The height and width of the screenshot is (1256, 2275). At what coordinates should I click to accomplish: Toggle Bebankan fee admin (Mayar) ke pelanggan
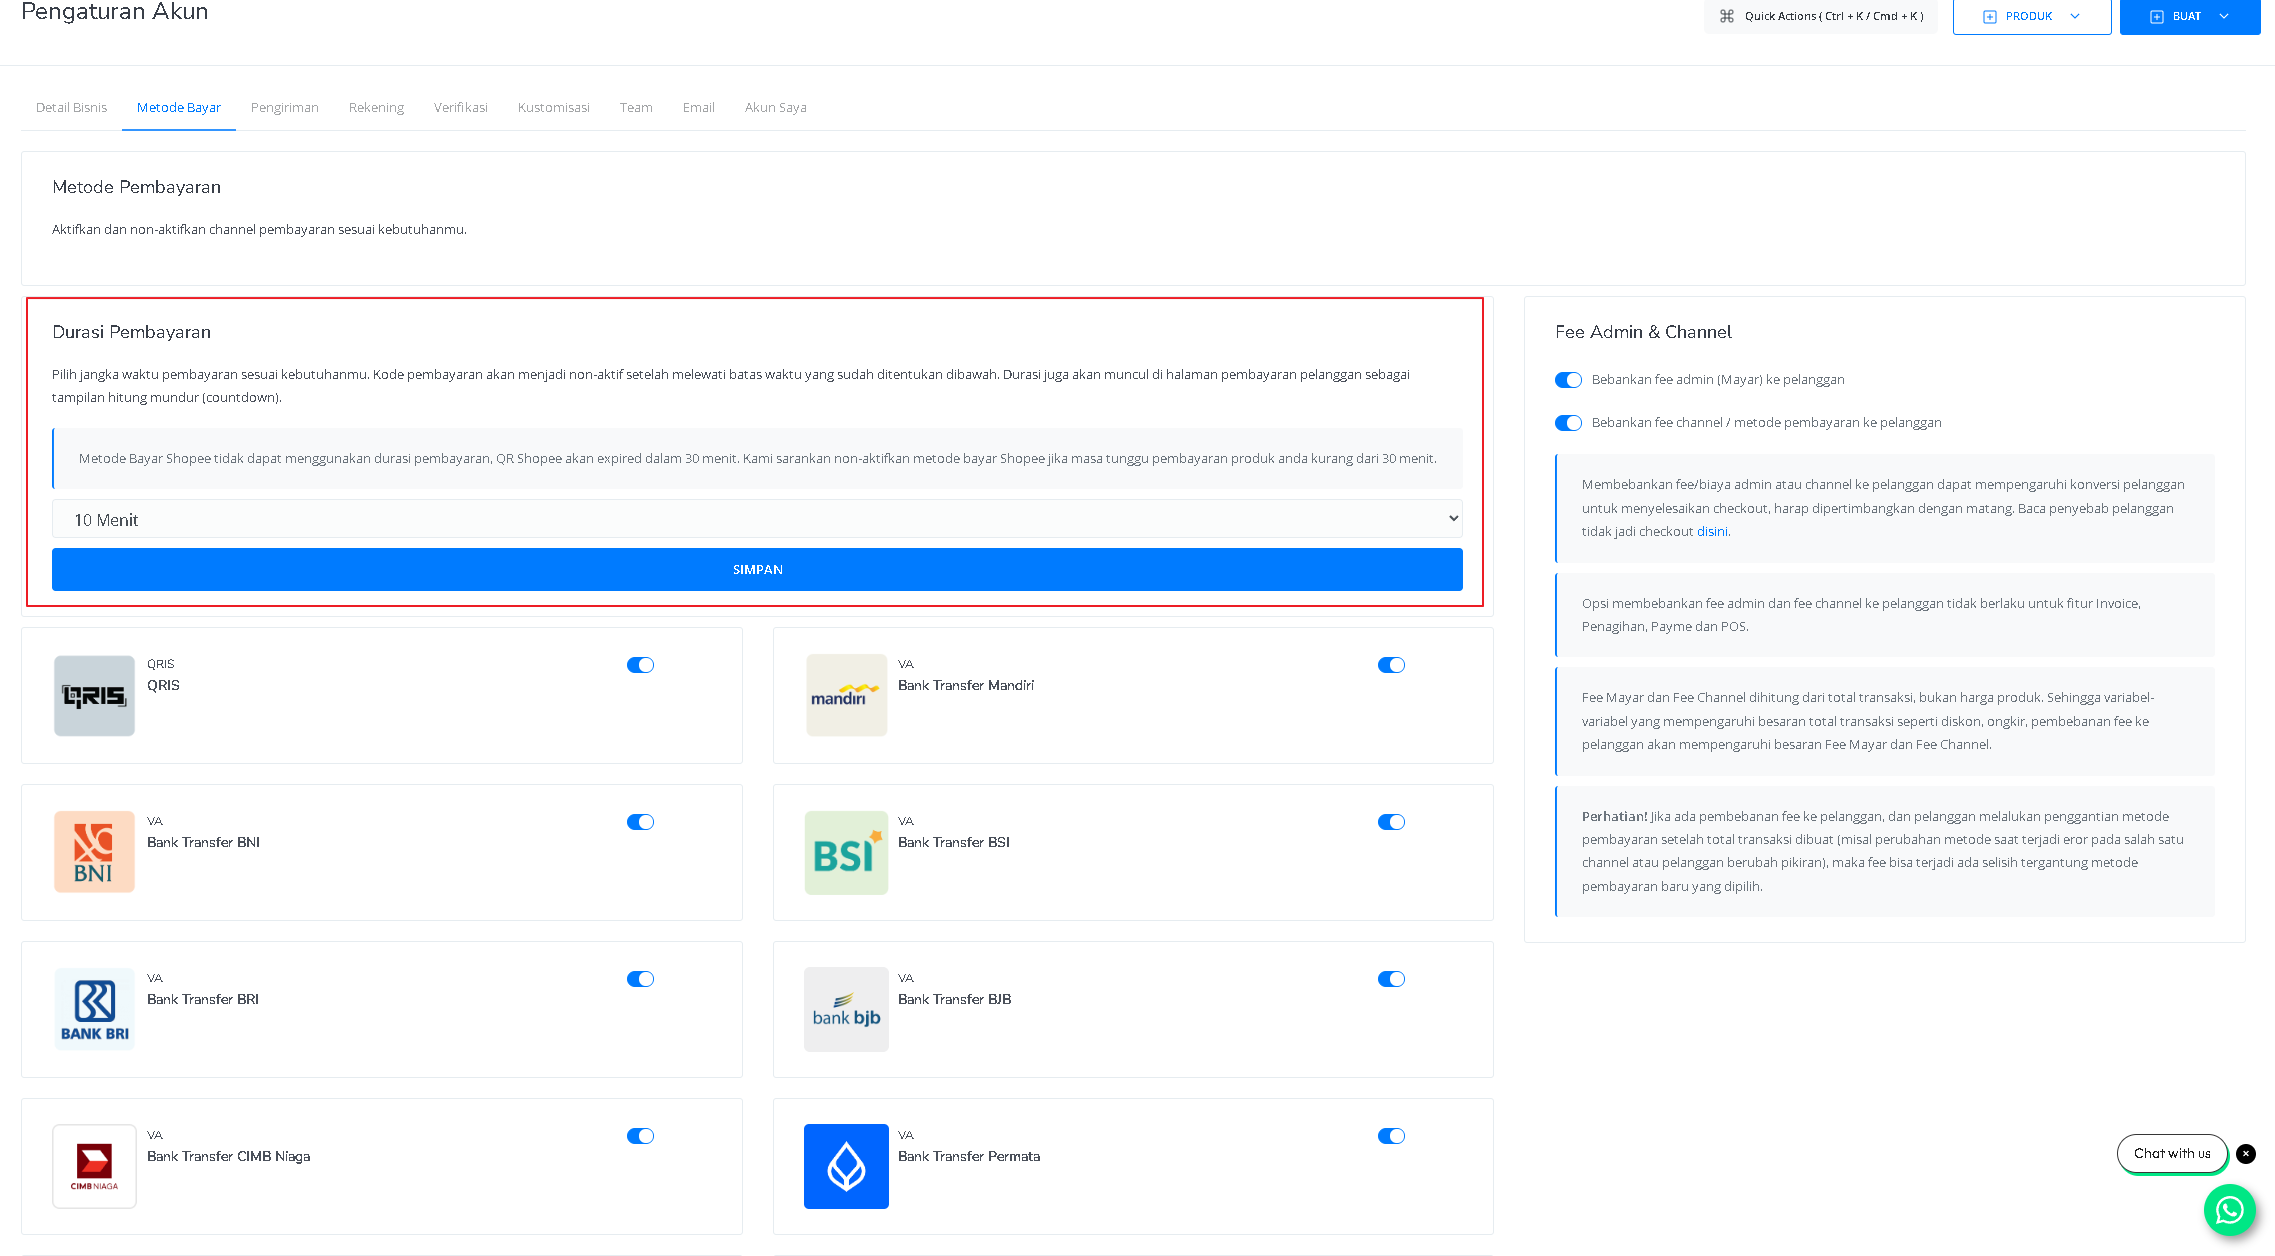[x=1568, y=380]
